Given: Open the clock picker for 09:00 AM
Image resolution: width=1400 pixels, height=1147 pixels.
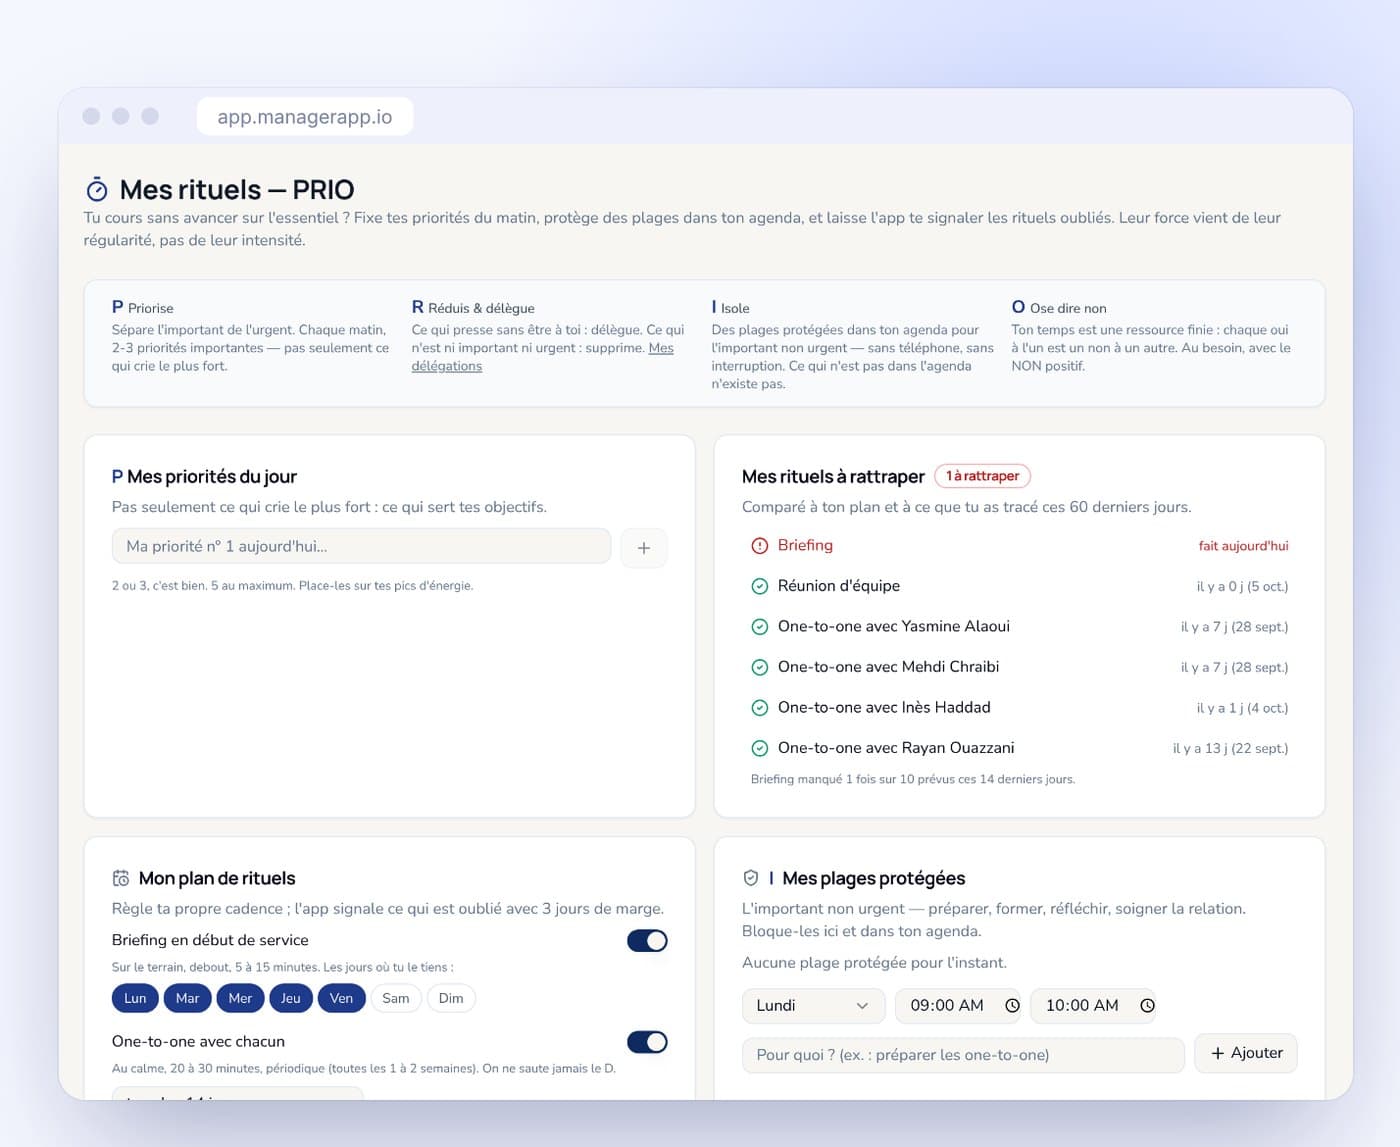Looking at the screenshot, I should [1012, 1006].
